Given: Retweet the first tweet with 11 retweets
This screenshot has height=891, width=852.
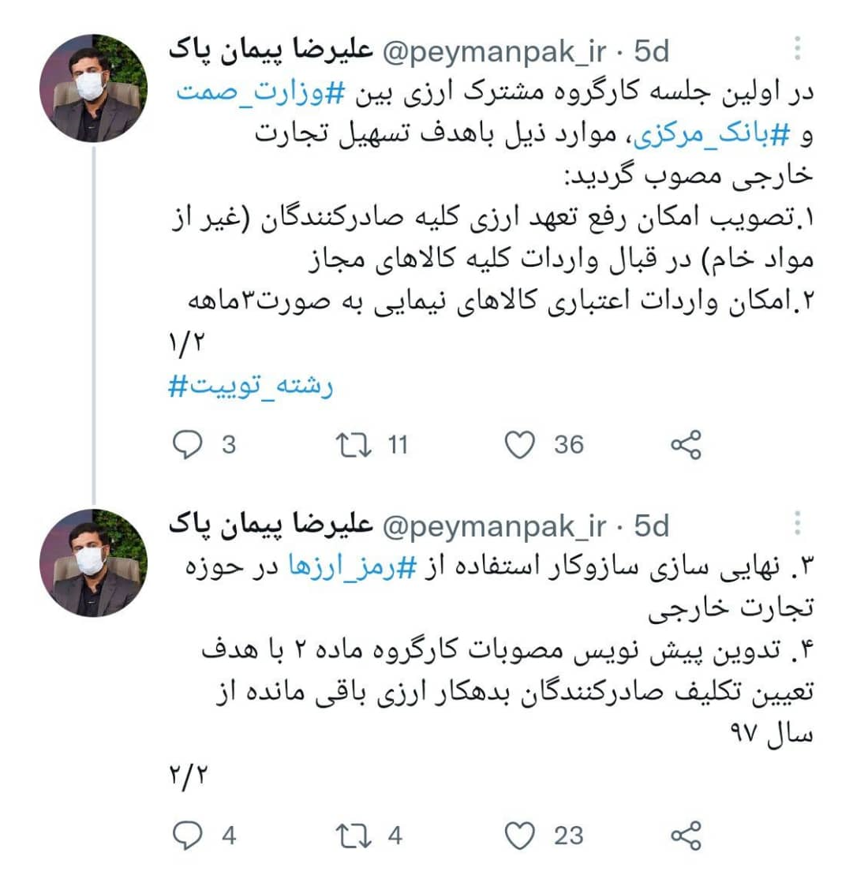Looking at the screenshot, I should pyautogui.click(x=354, y=445).
